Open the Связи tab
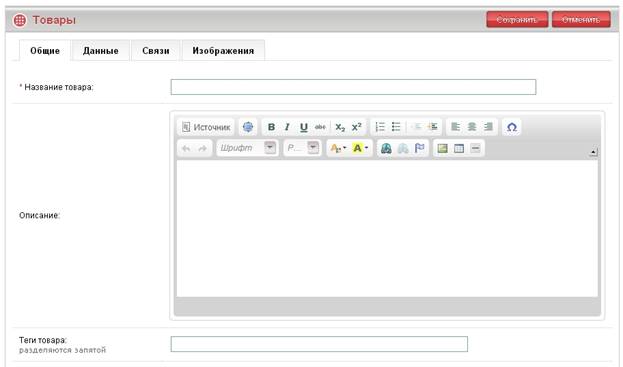 tap(156, 50)
